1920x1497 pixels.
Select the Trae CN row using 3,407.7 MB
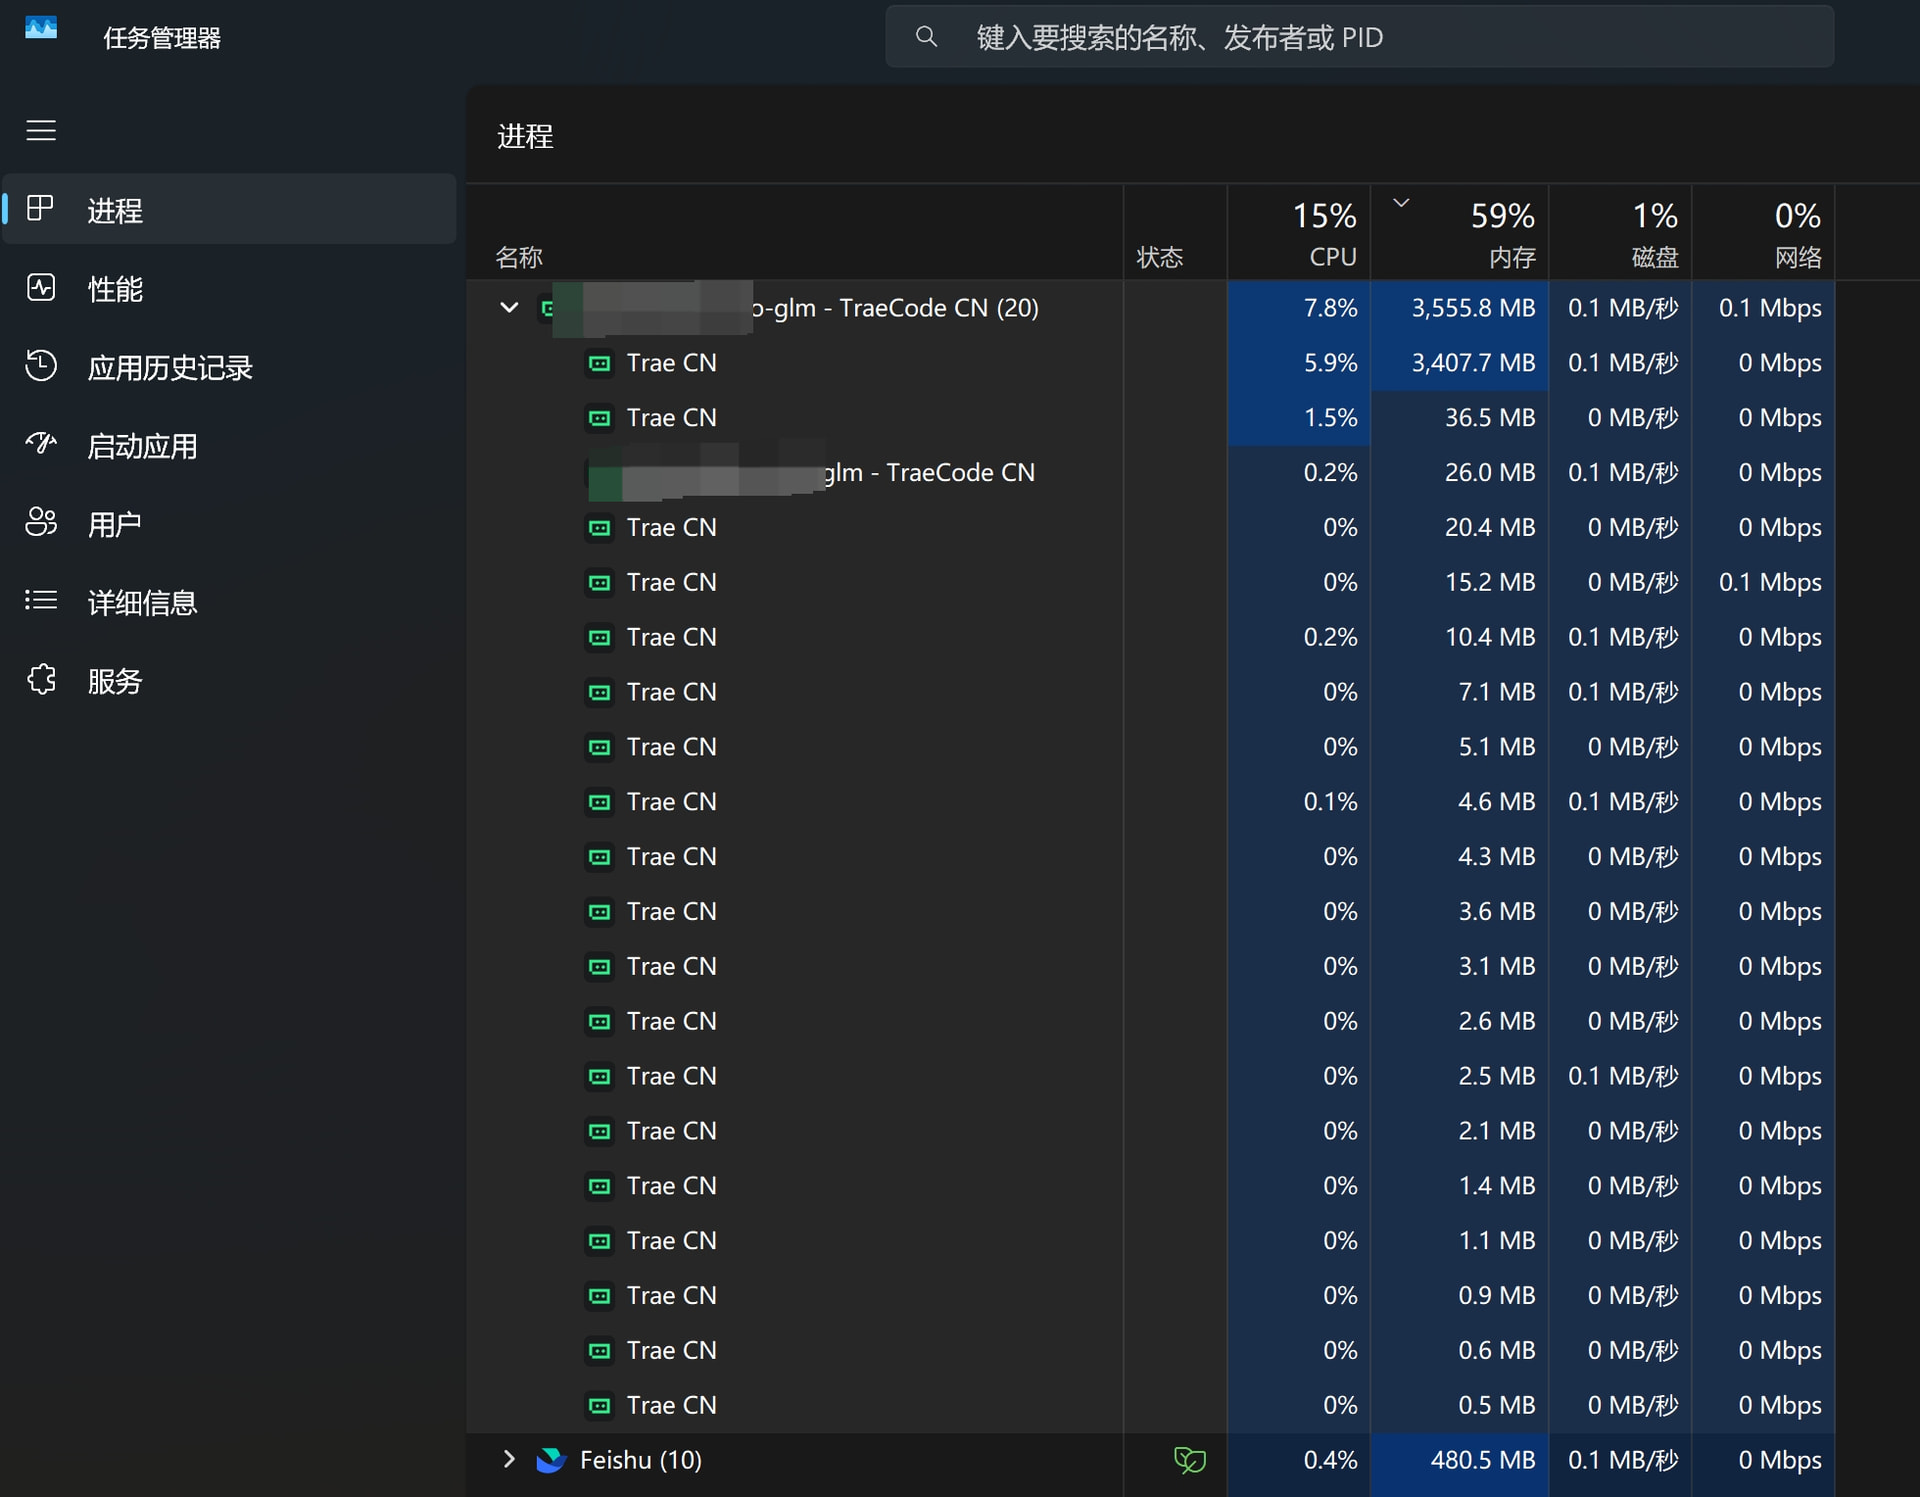(x=1150, y=363)
